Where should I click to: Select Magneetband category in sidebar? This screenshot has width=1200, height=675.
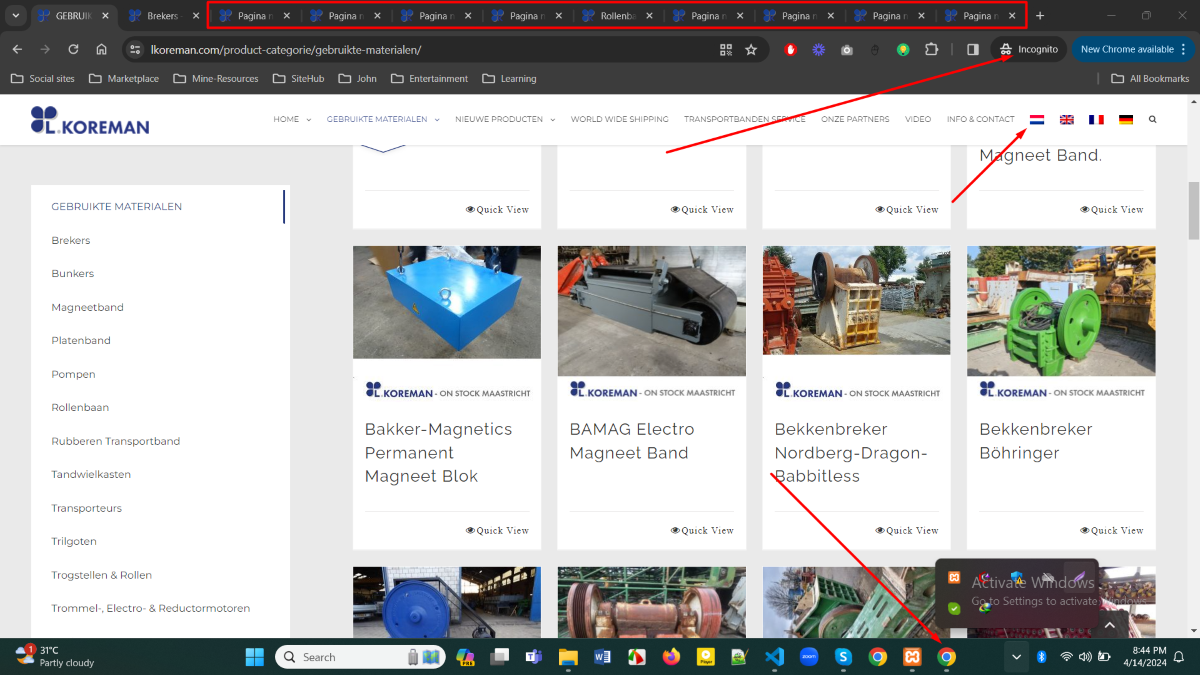88,307
